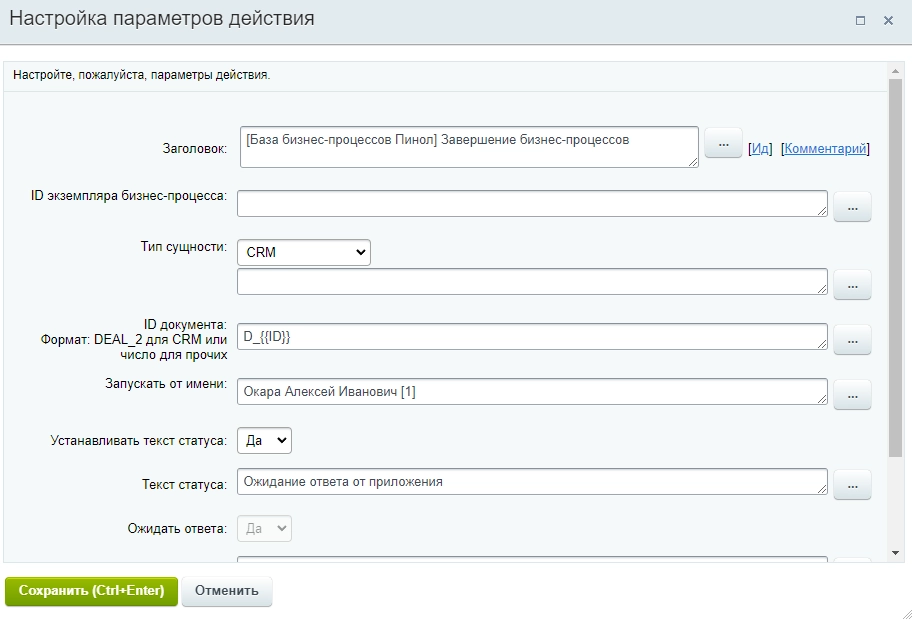The height and width of the screenshot is (619, 912).
Task: Click into the Заголовок text area
Action: coord(468,146)
